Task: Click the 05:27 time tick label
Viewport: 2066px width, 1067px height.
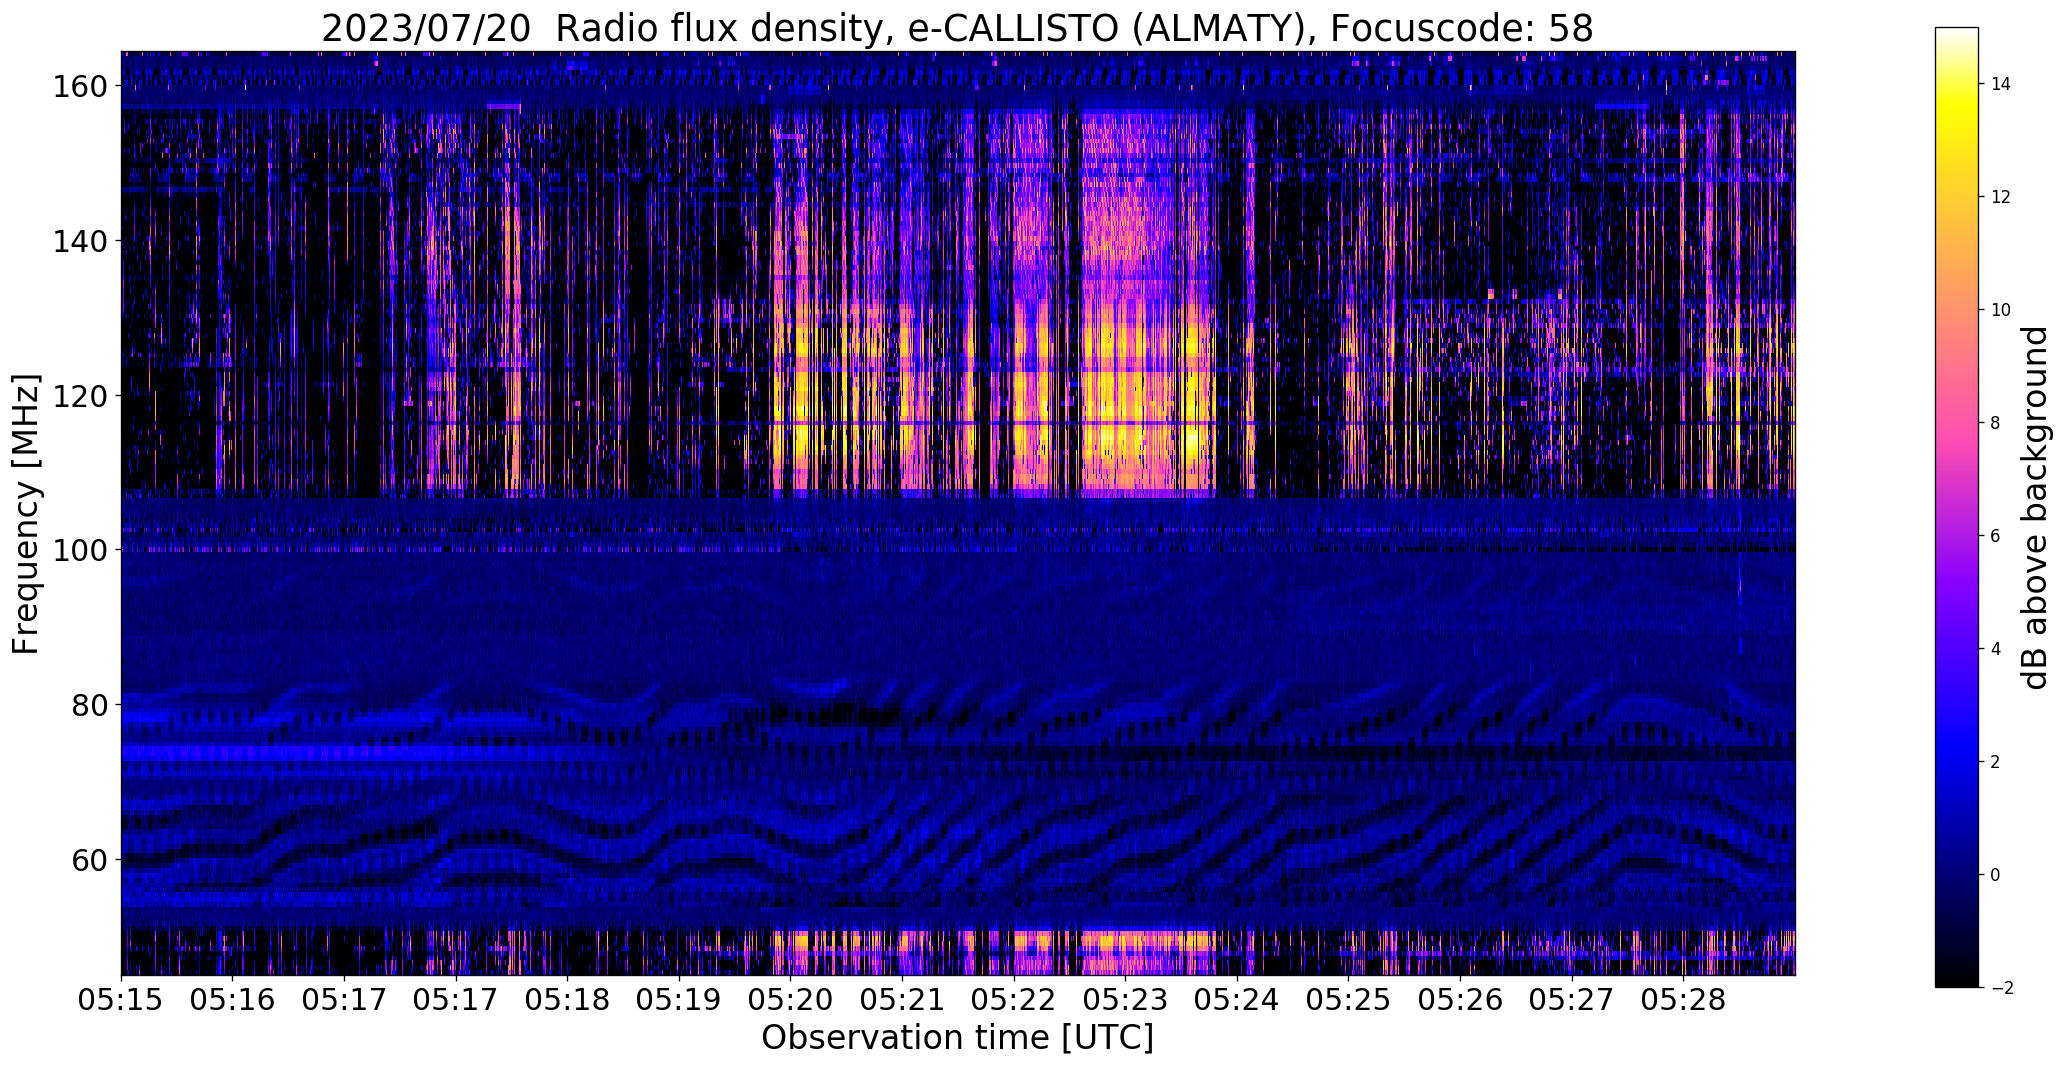Action: [x=1572, y=1000]
